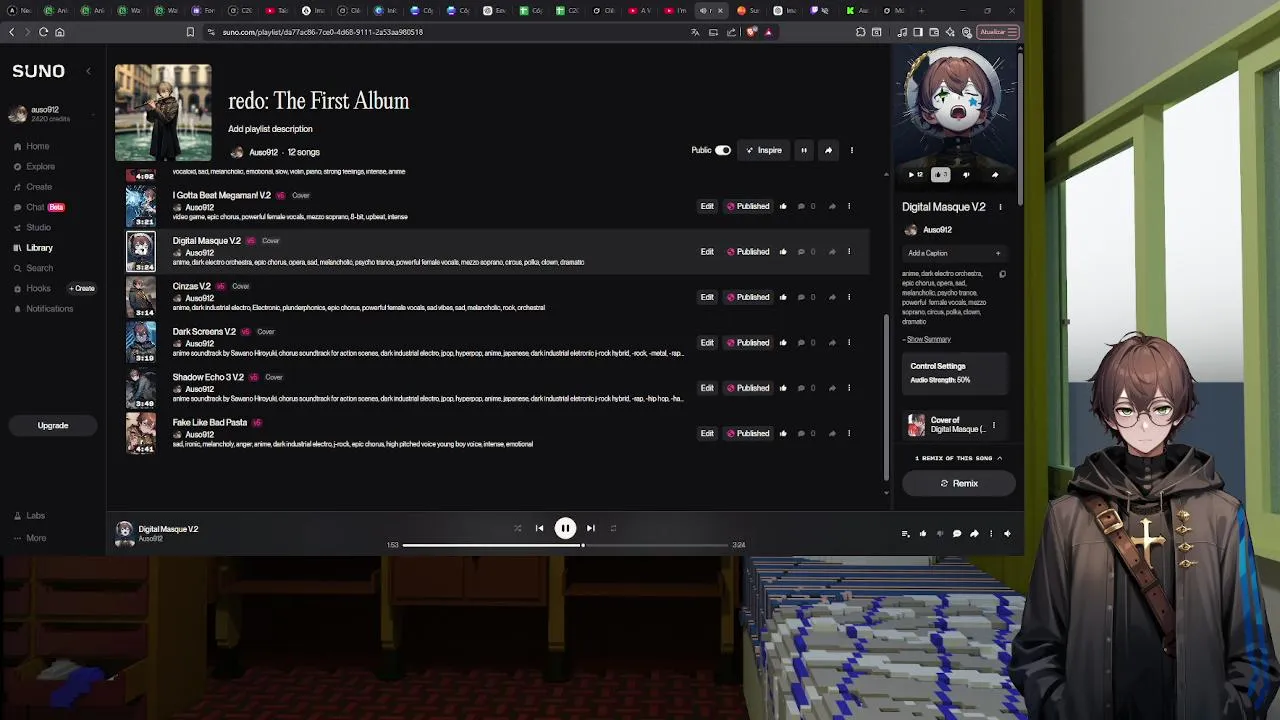Open Studio in sidebar
This screenshot has width=1280, height=720.
32,227
